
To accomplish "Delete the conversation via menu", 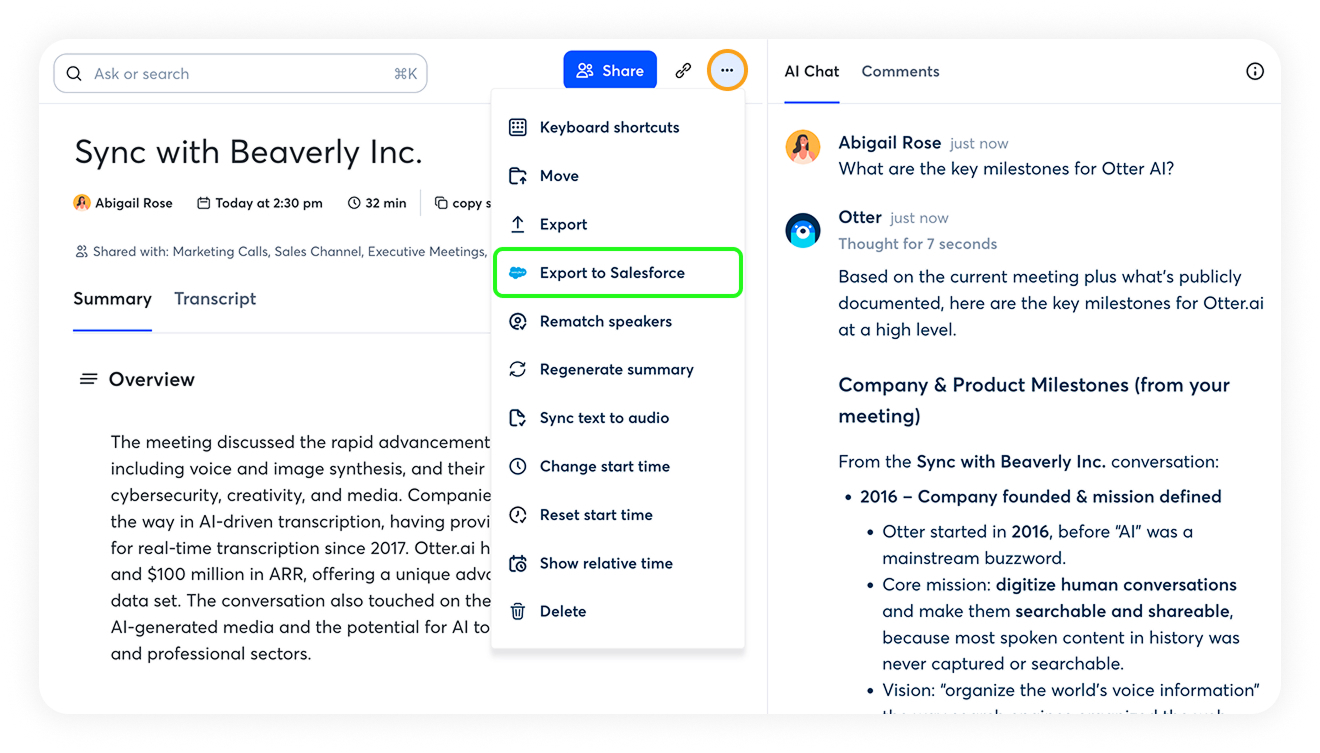I will 562,612.
